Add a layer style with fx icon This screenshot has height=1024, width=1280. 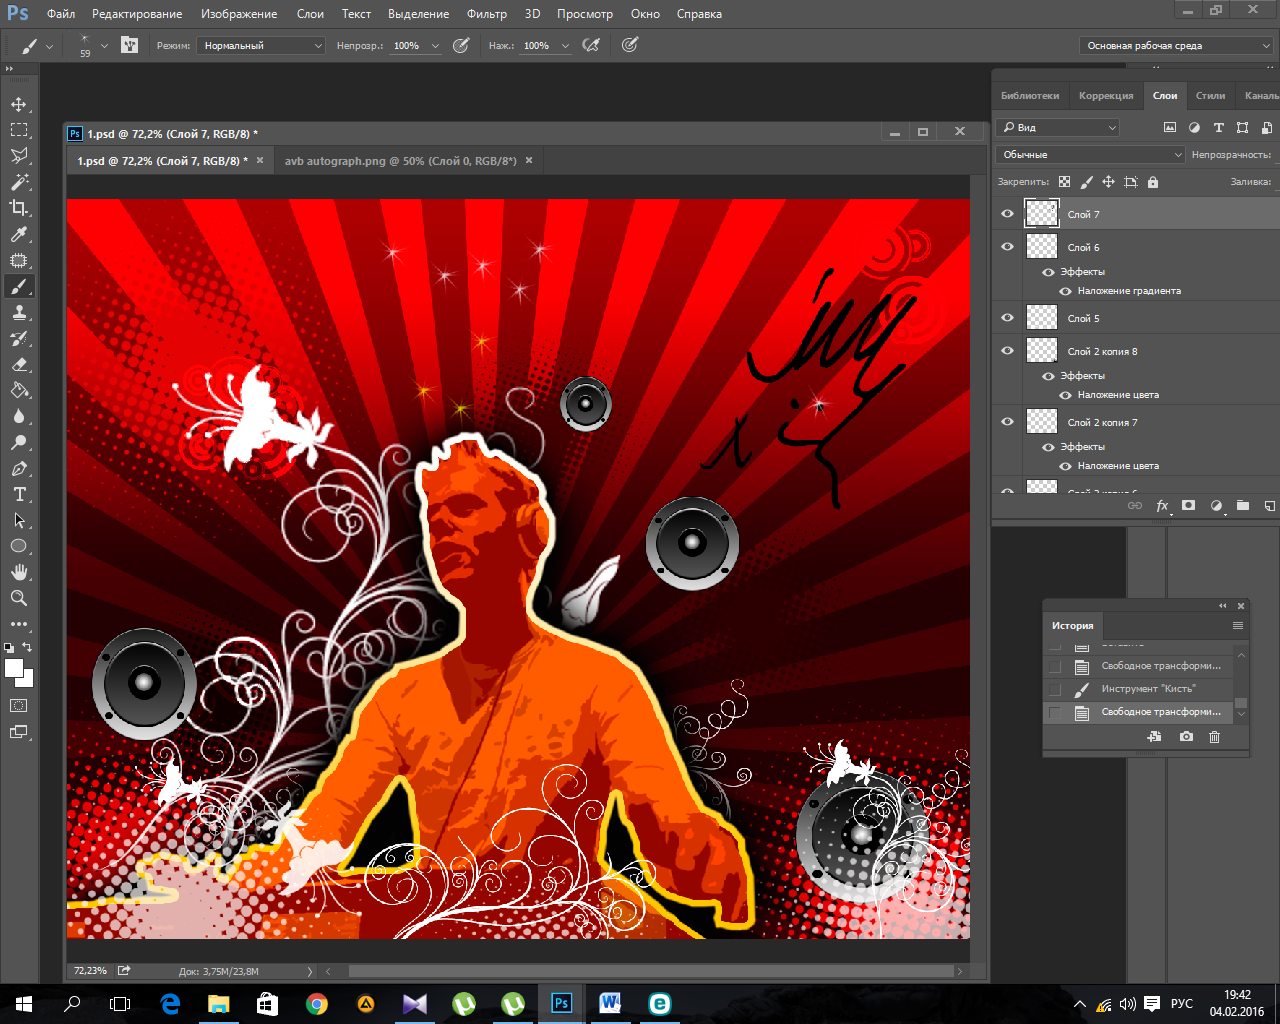coord(1162,506)
